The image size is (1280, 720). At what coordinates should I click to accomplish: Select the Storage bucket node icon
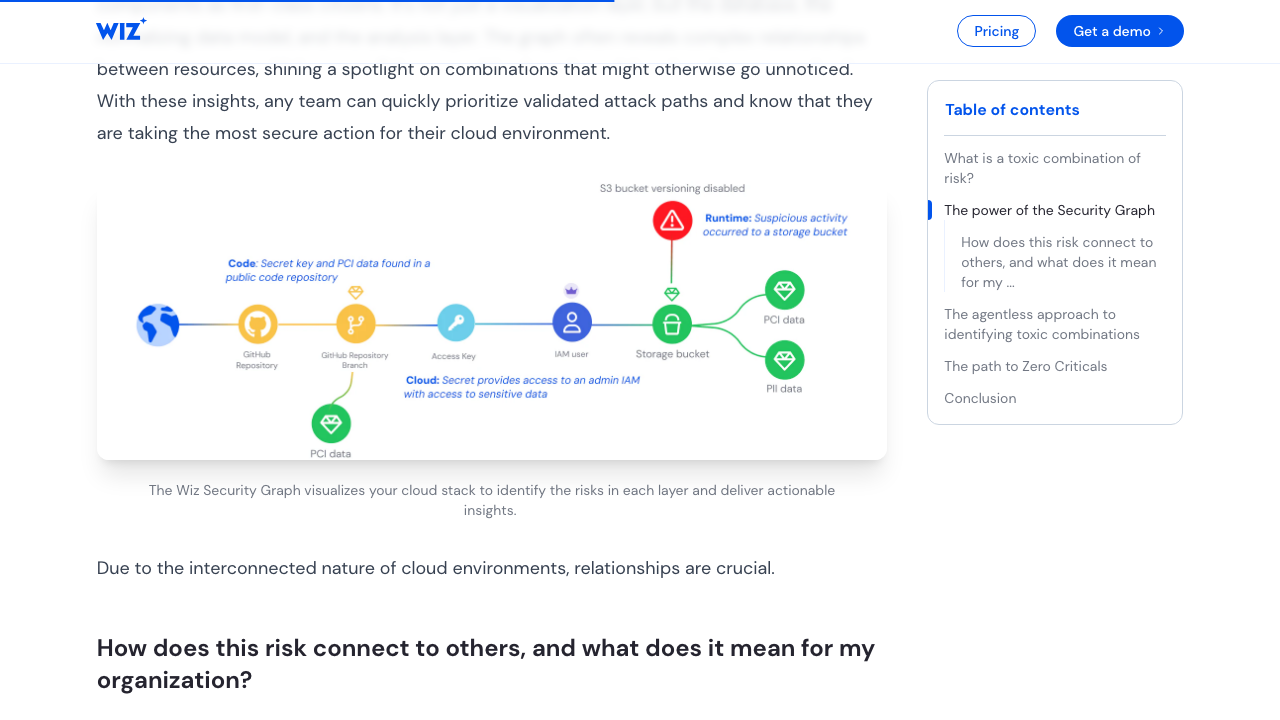point(672,324)
